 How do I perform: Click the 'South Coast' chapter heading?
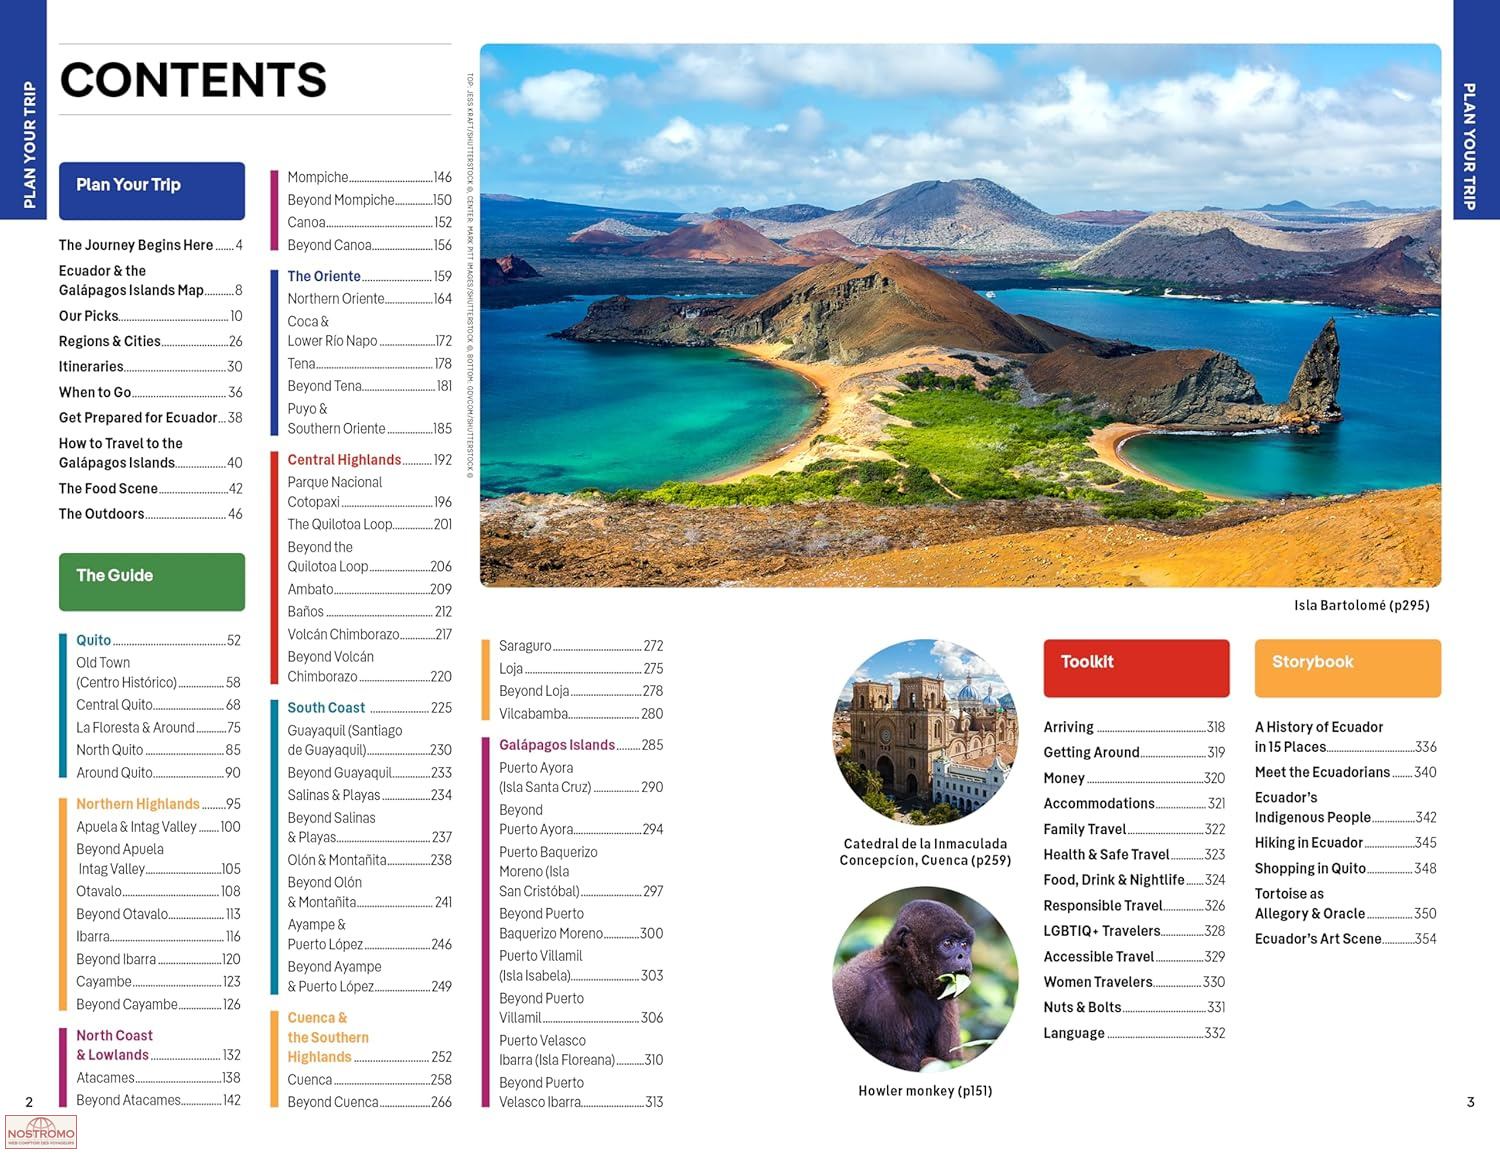point(370,708)
